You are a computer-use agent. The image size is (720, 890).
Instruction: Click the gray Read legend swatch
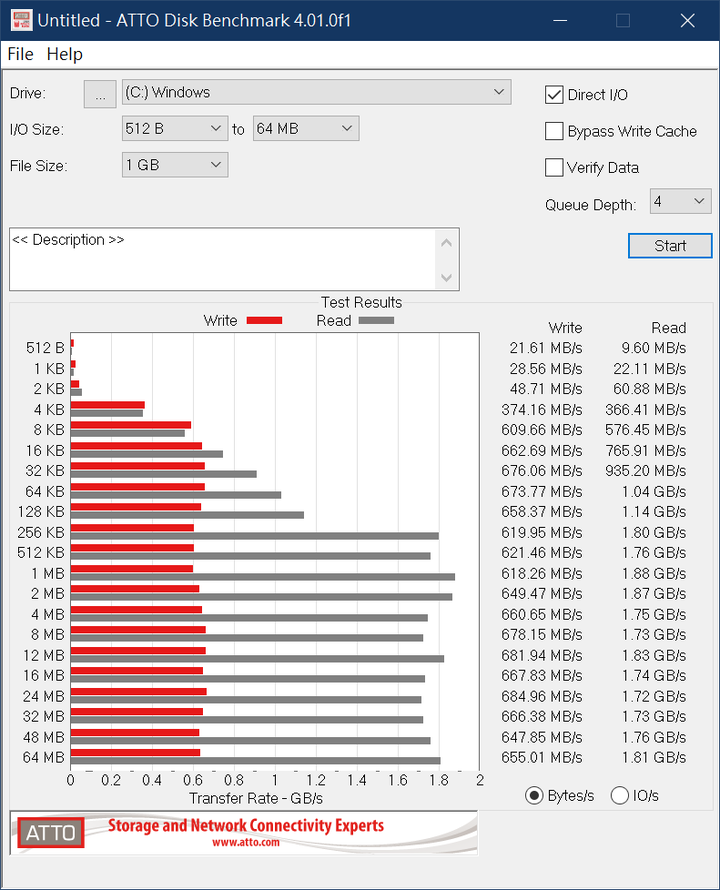376,321
